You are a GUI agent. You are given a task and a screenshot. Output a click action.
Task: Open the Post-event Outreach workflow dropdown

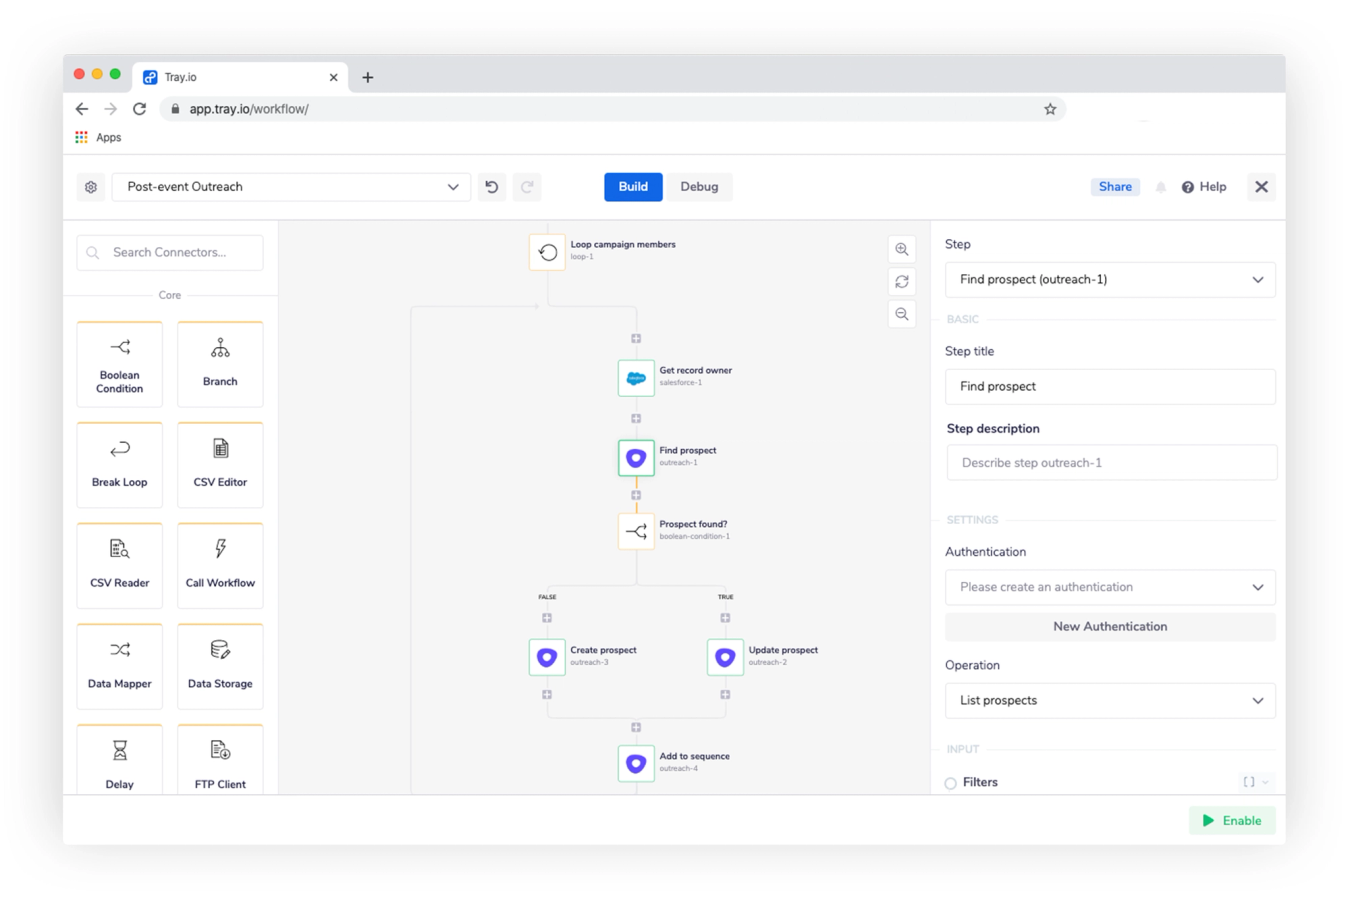(291, 187)
